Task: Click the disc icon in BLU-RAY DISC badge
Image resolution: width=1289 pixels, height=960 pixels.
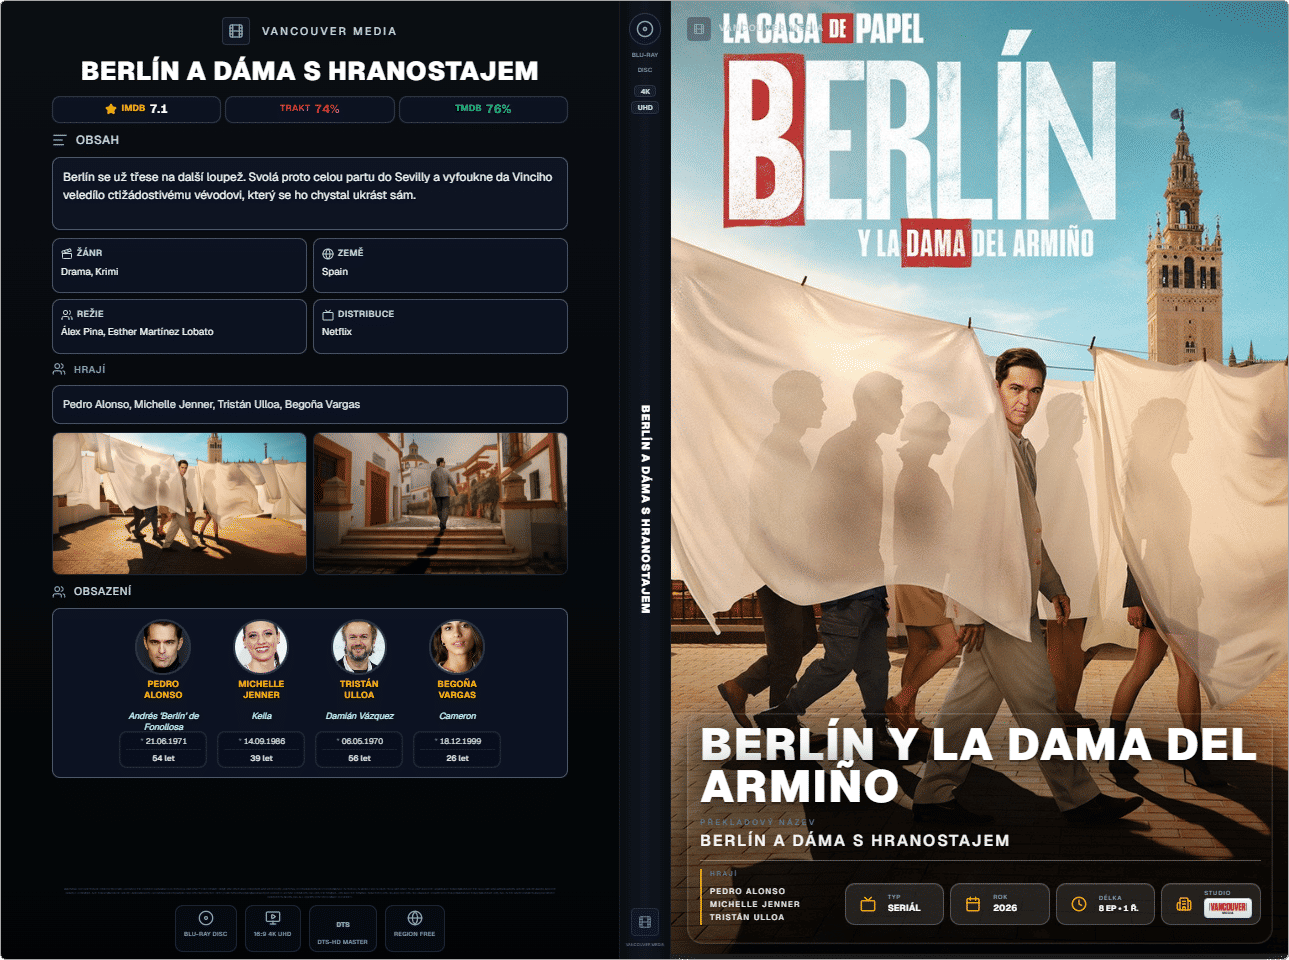Action: click(x=206, y=918)
